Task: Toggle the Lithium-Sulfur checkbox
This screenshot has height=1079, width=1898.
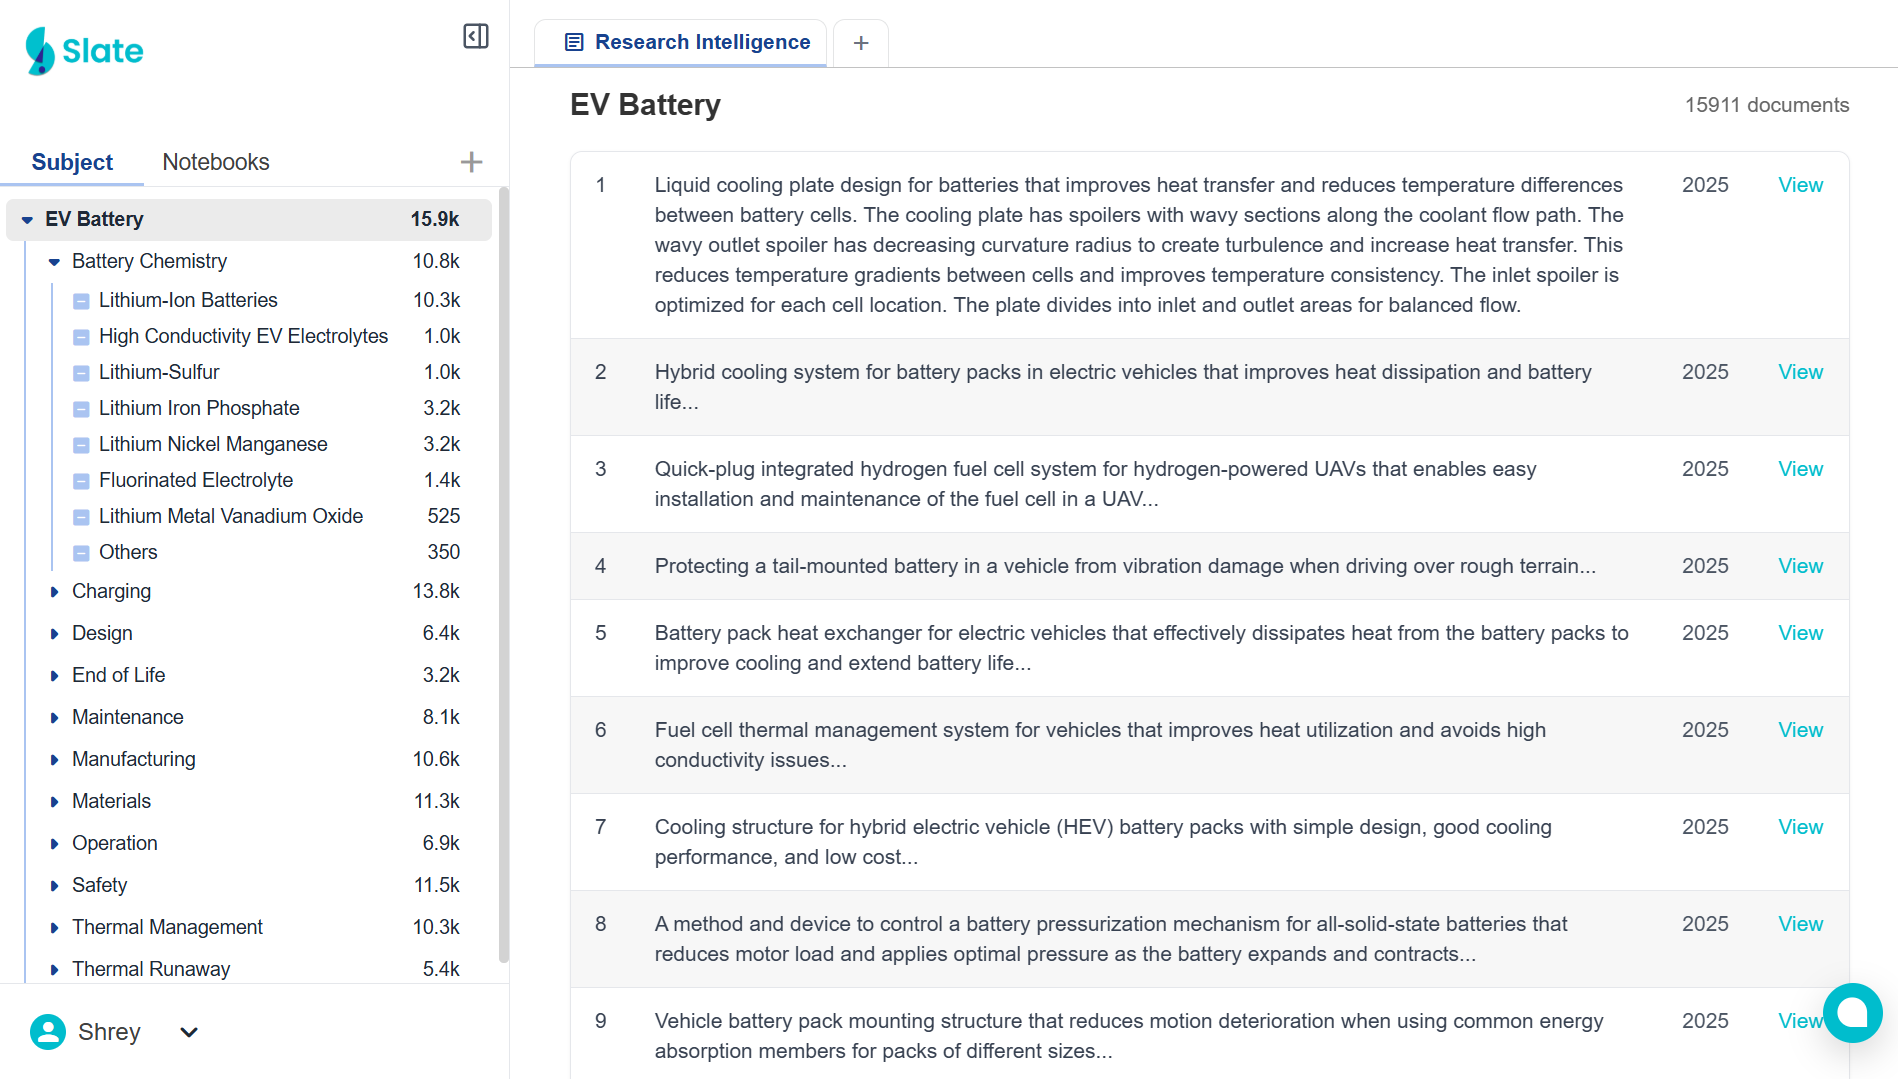Action: pyautogui.click(x=82, y=373)
